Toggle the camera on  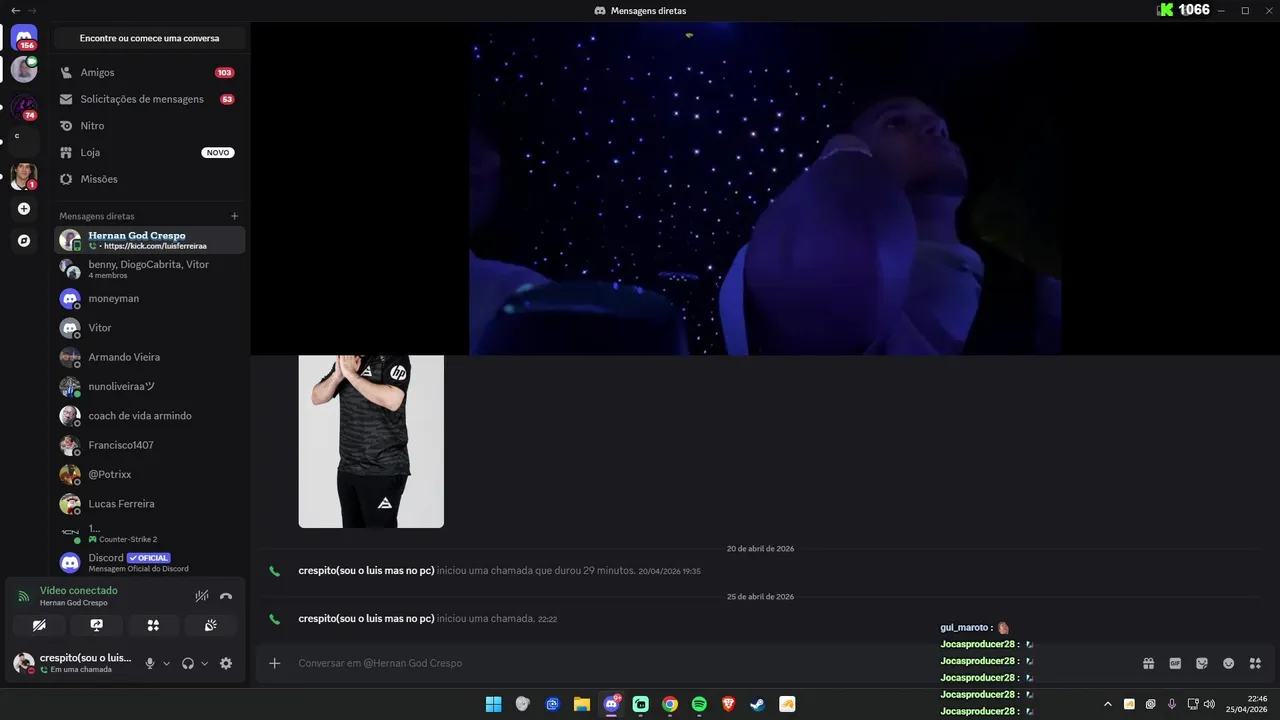[39, 625]
